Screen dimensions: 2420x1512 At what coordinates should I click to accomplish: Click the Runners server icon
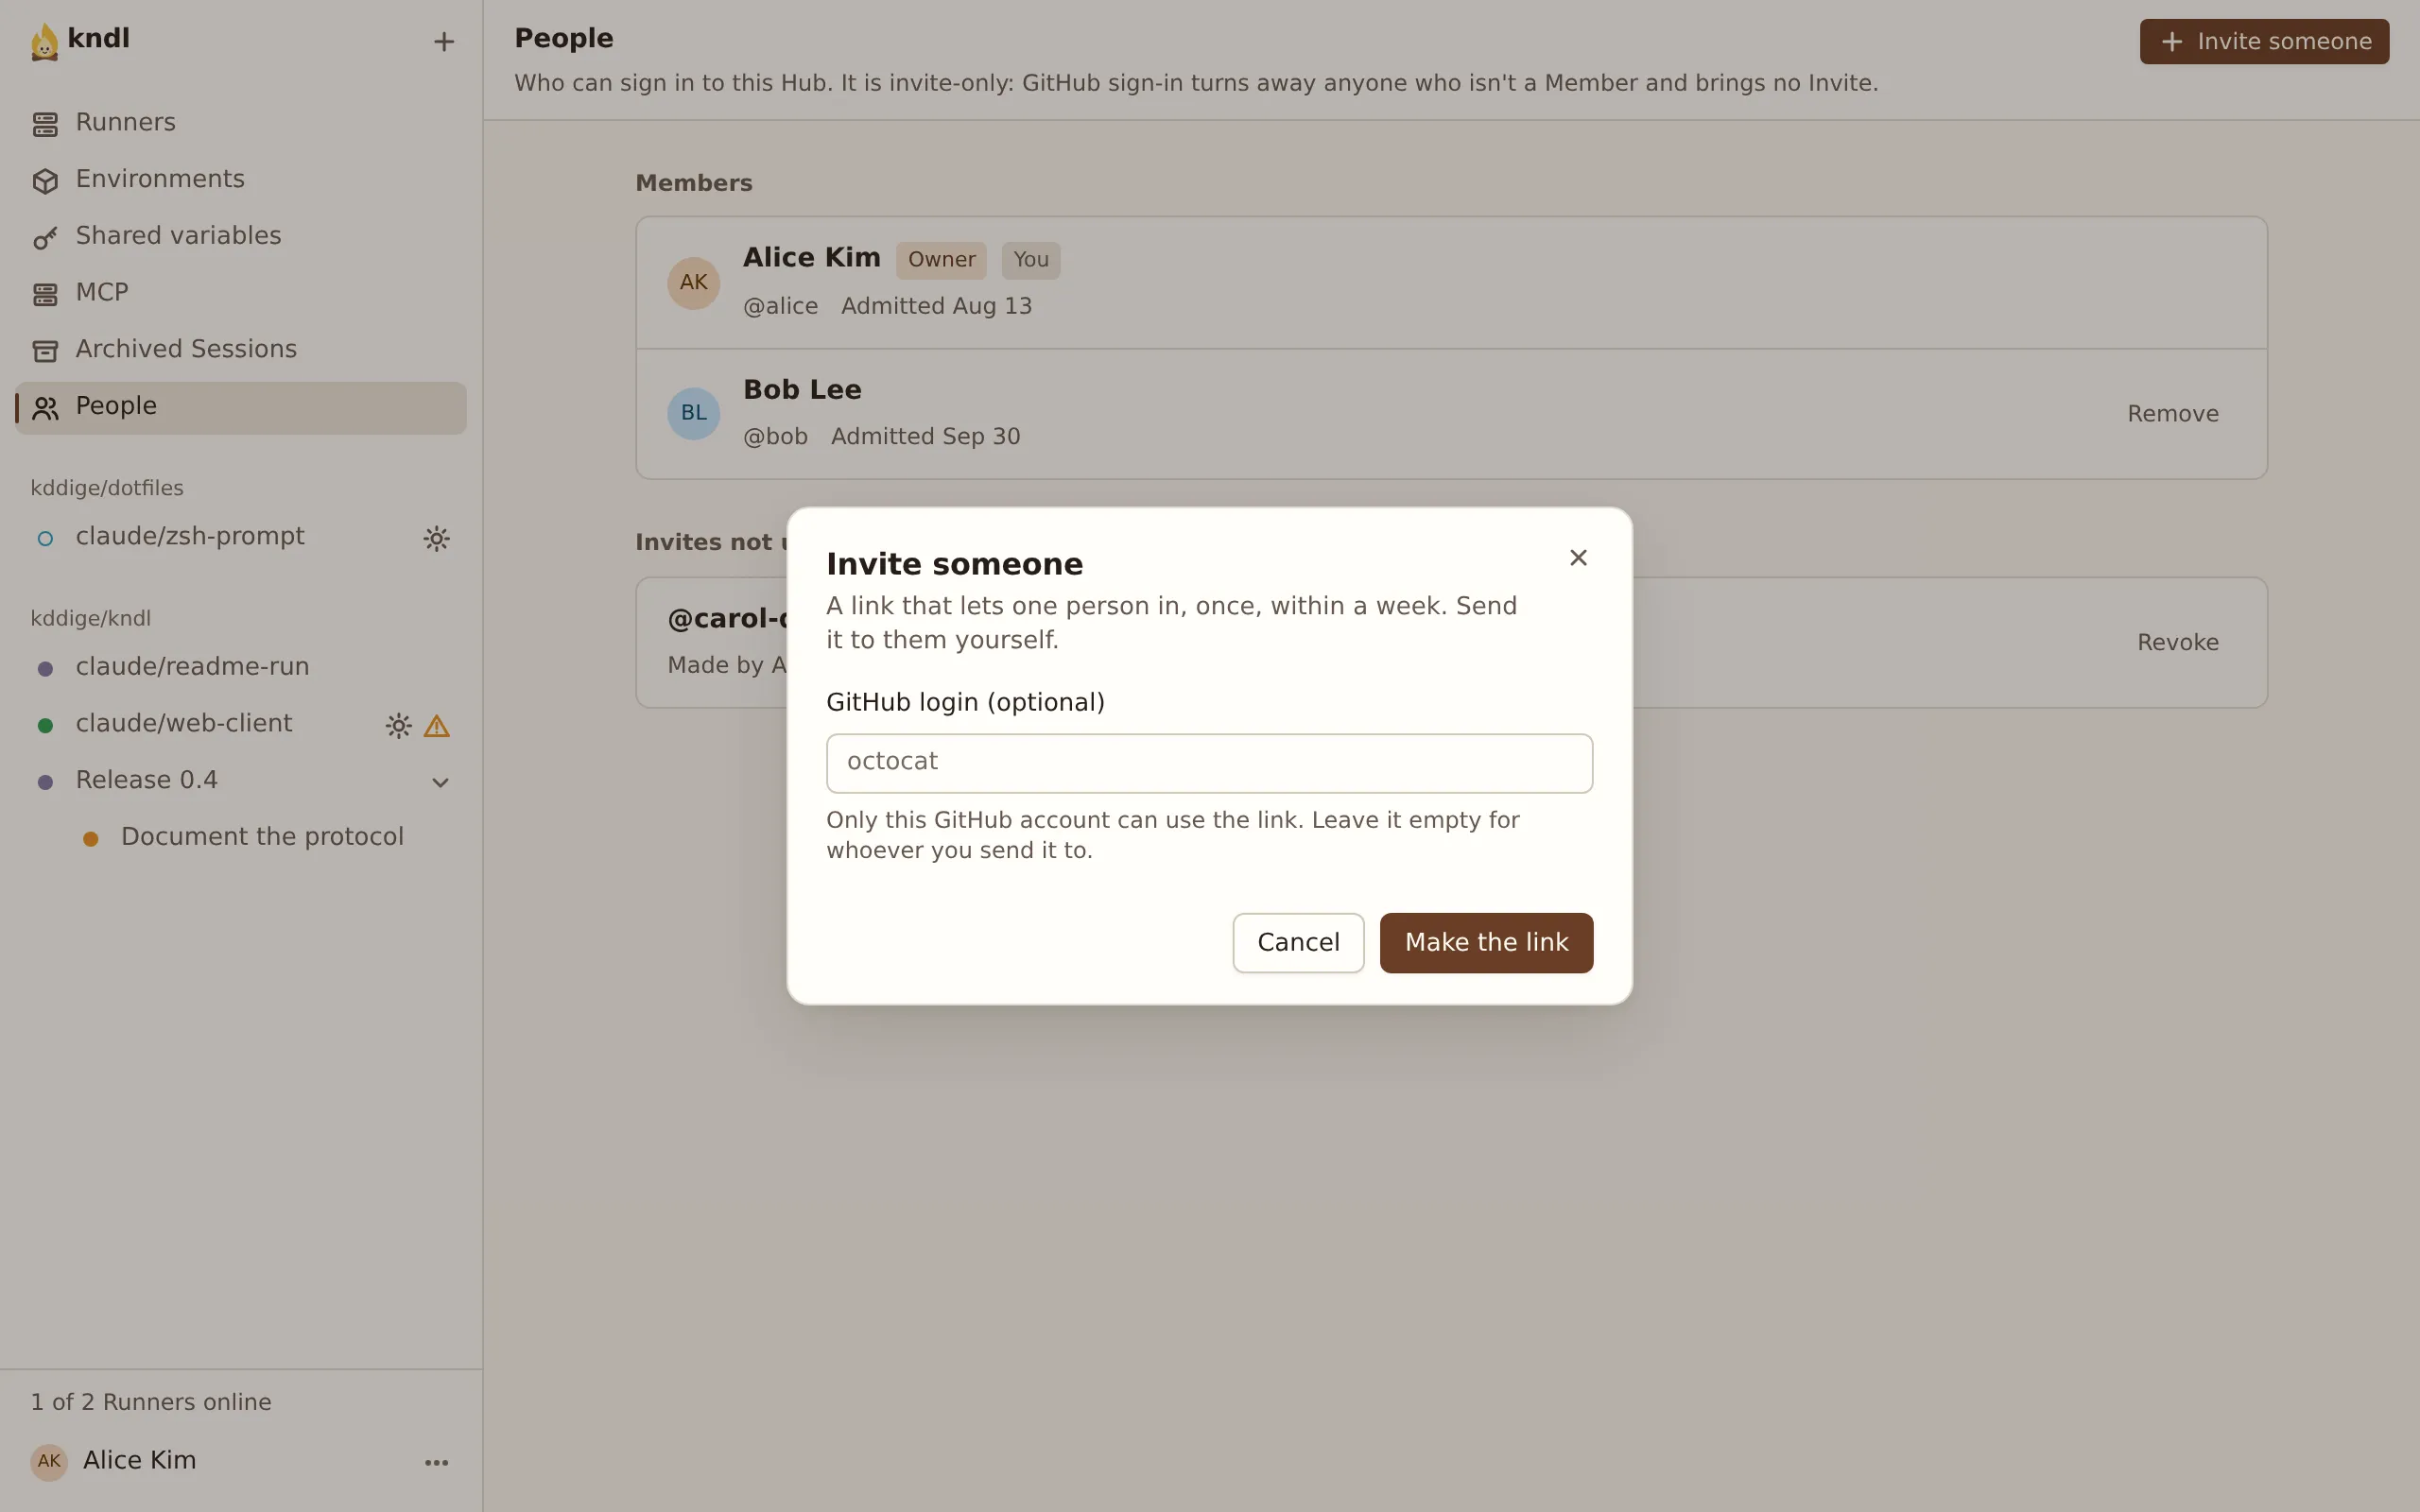click(x=45, y=124)
